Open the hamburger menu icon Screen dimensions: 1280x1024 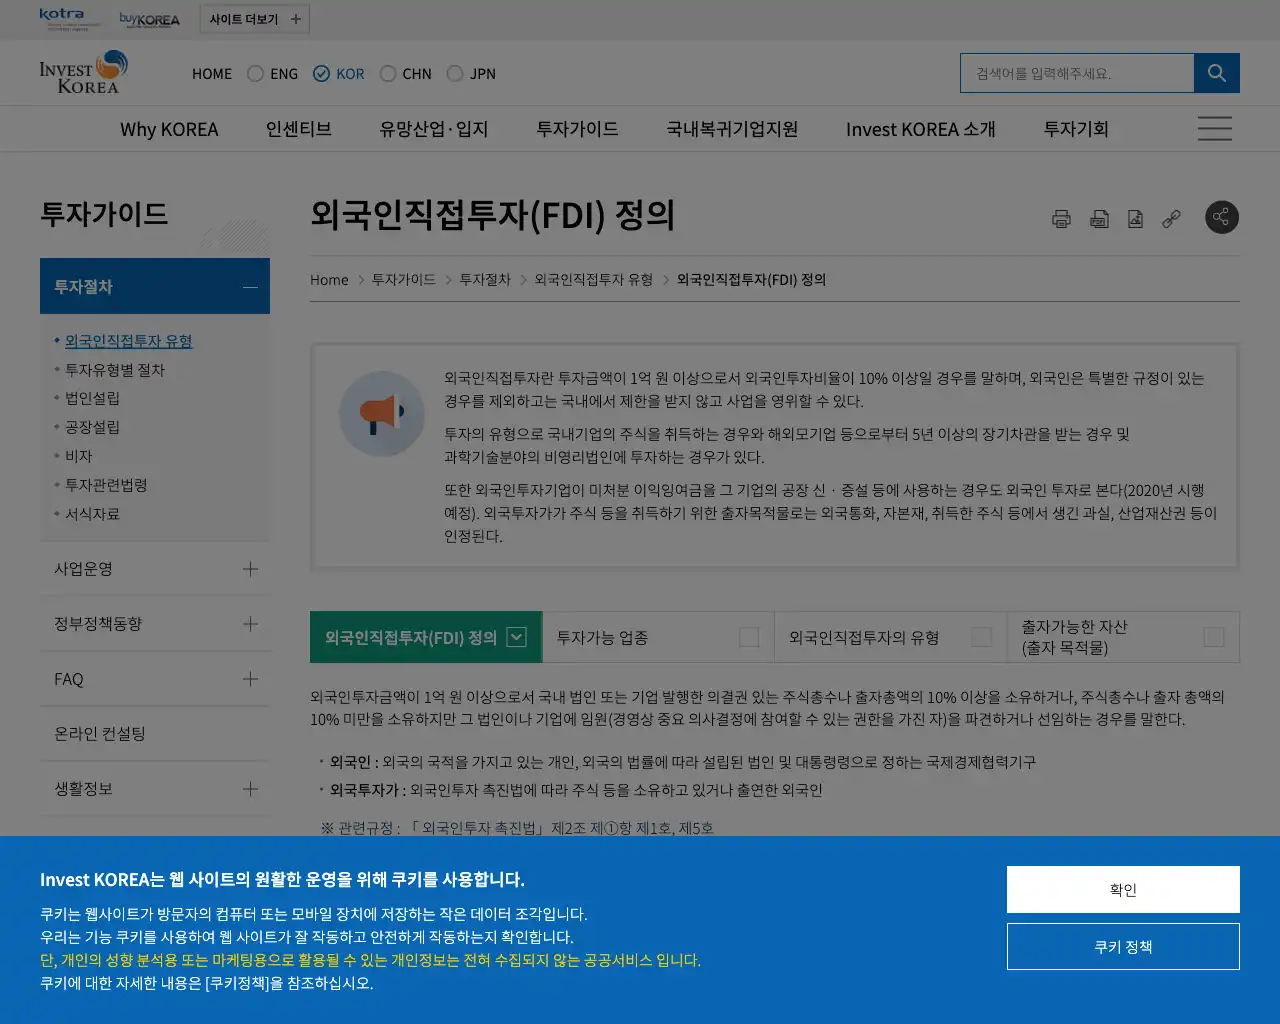point(1214,128)
